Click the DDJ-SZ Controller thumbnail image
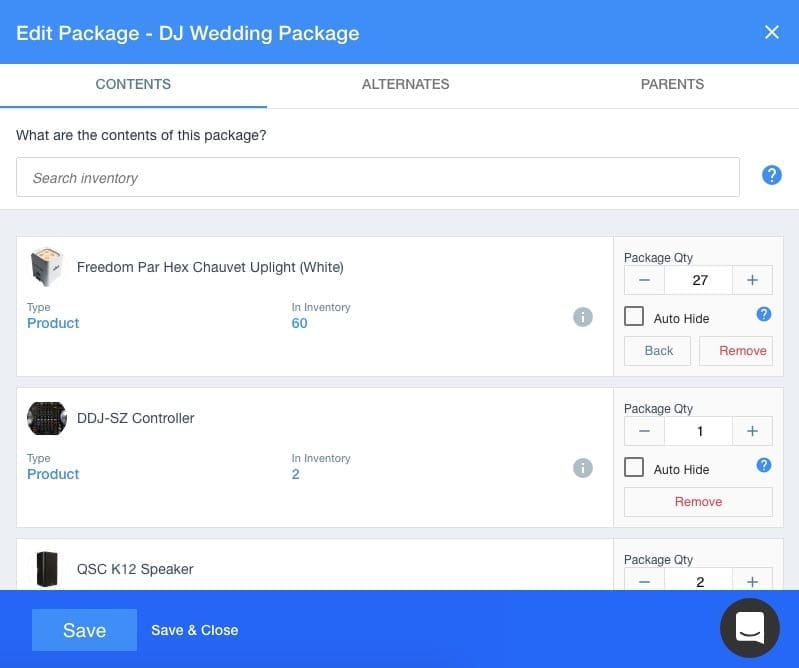The image size is (799, 668). (46, 418)
